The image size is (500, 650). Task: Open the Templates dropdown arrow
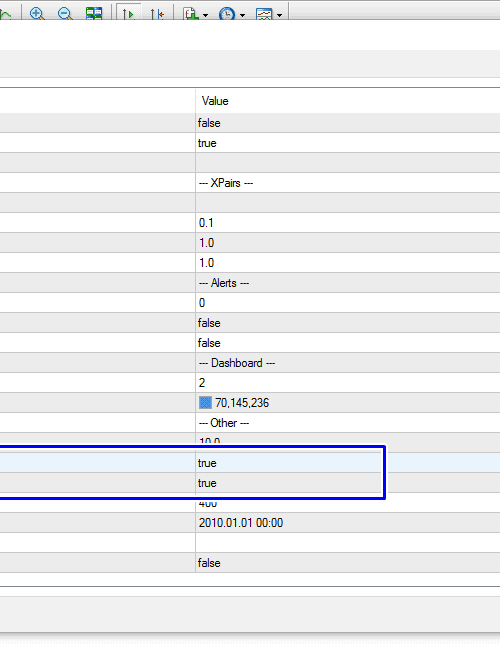pos(279,15)
